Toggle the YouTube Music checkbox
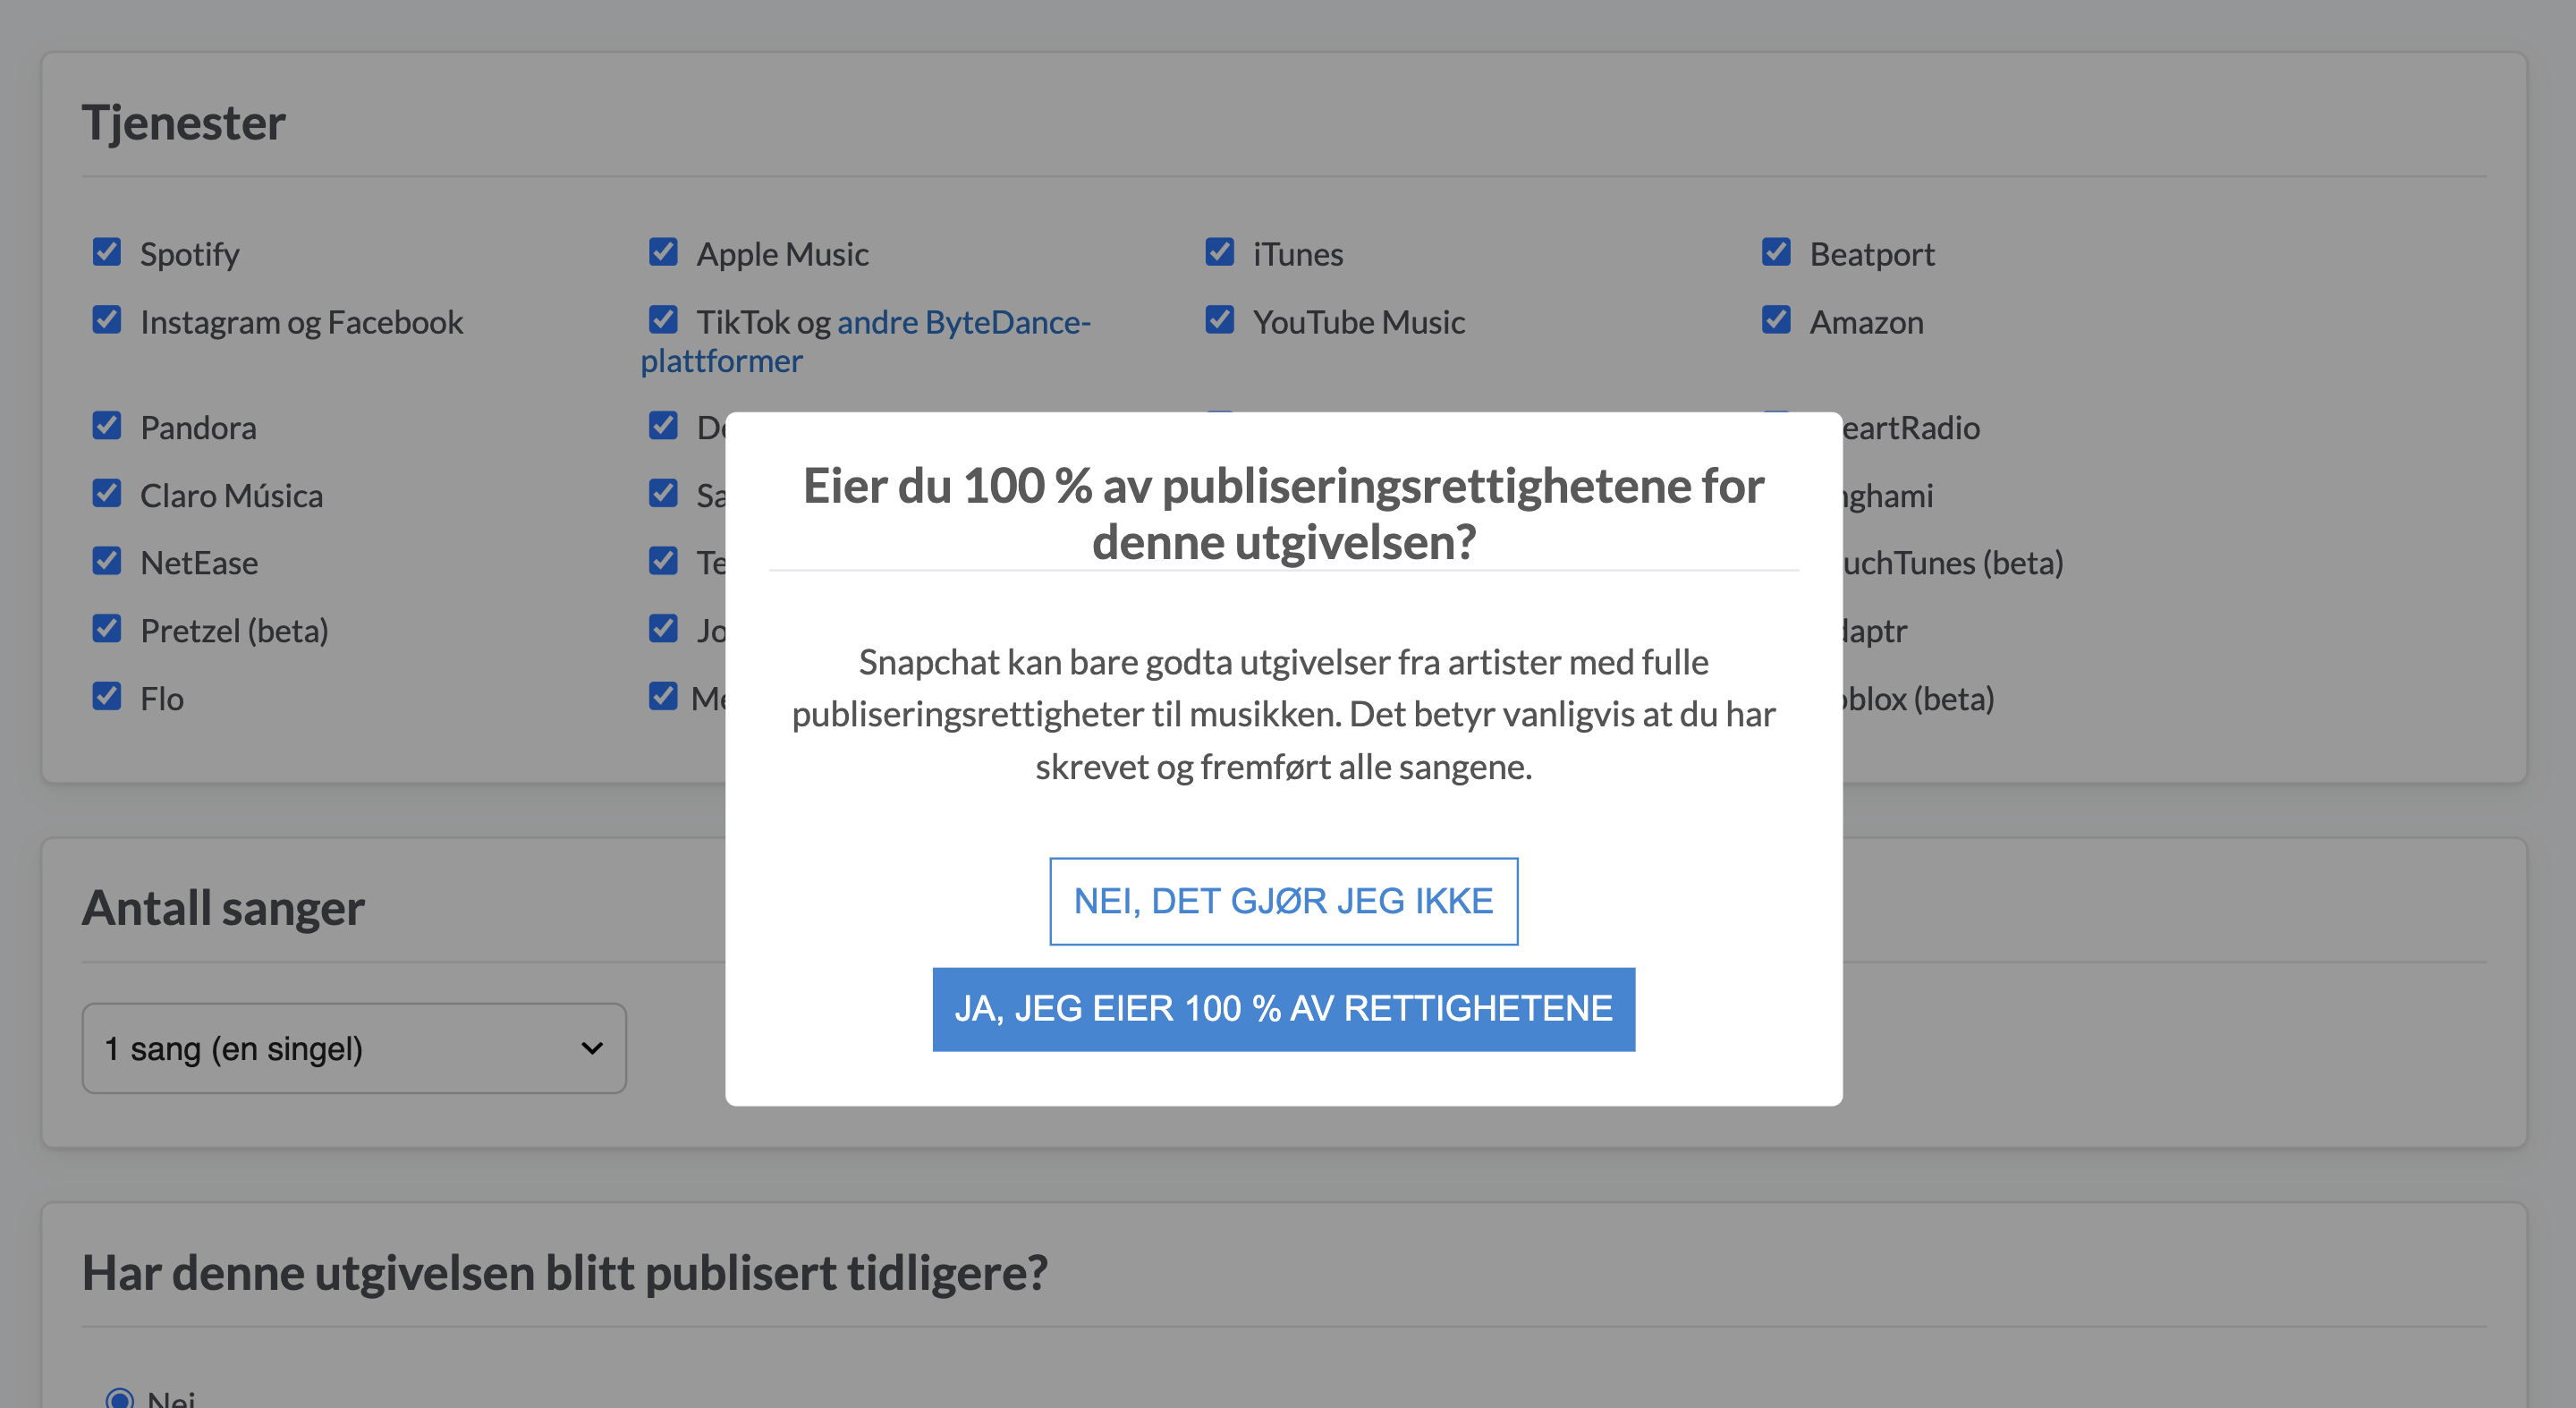2576x1408 pixels. click(x=1220, y=319)
